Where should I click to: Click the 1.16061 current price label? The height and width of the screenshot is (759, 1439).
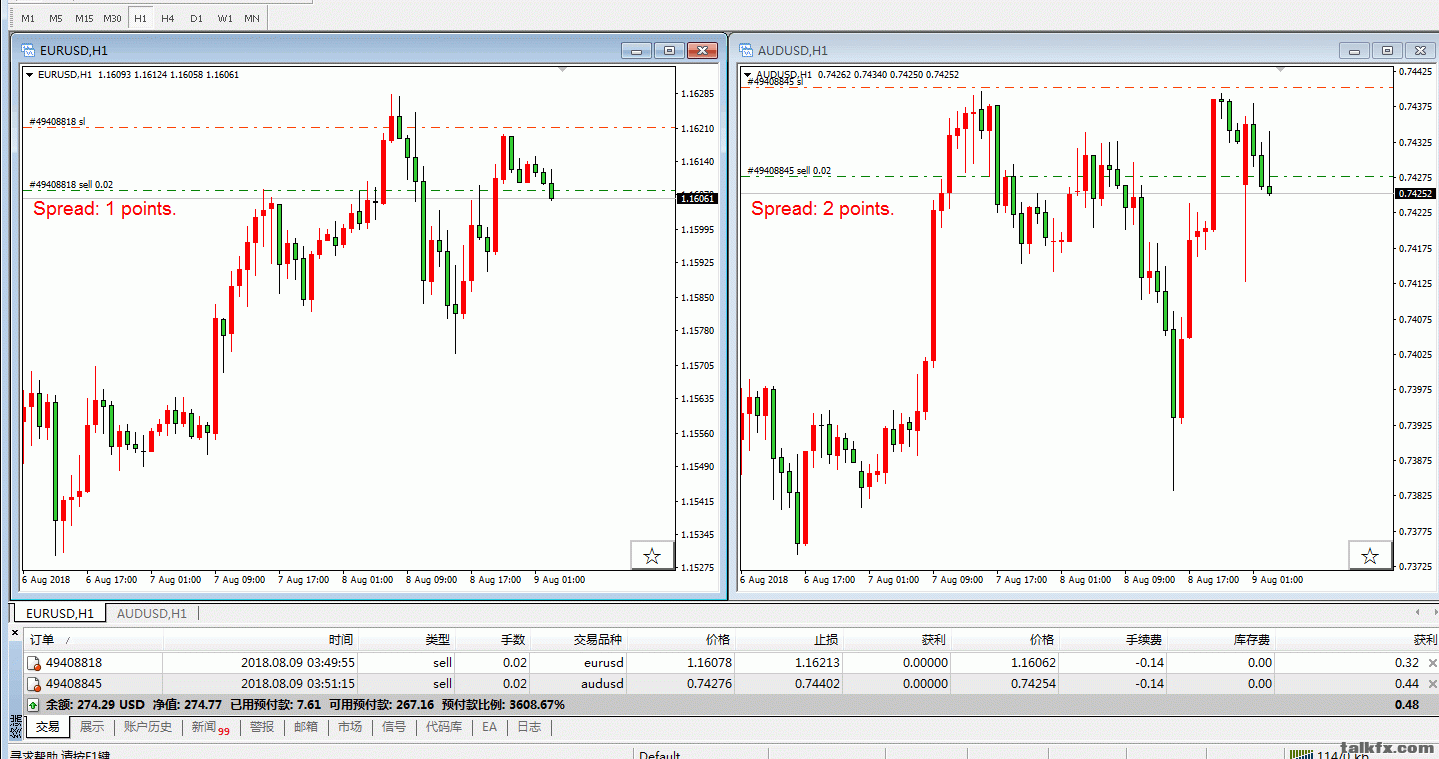coord(697,198)
